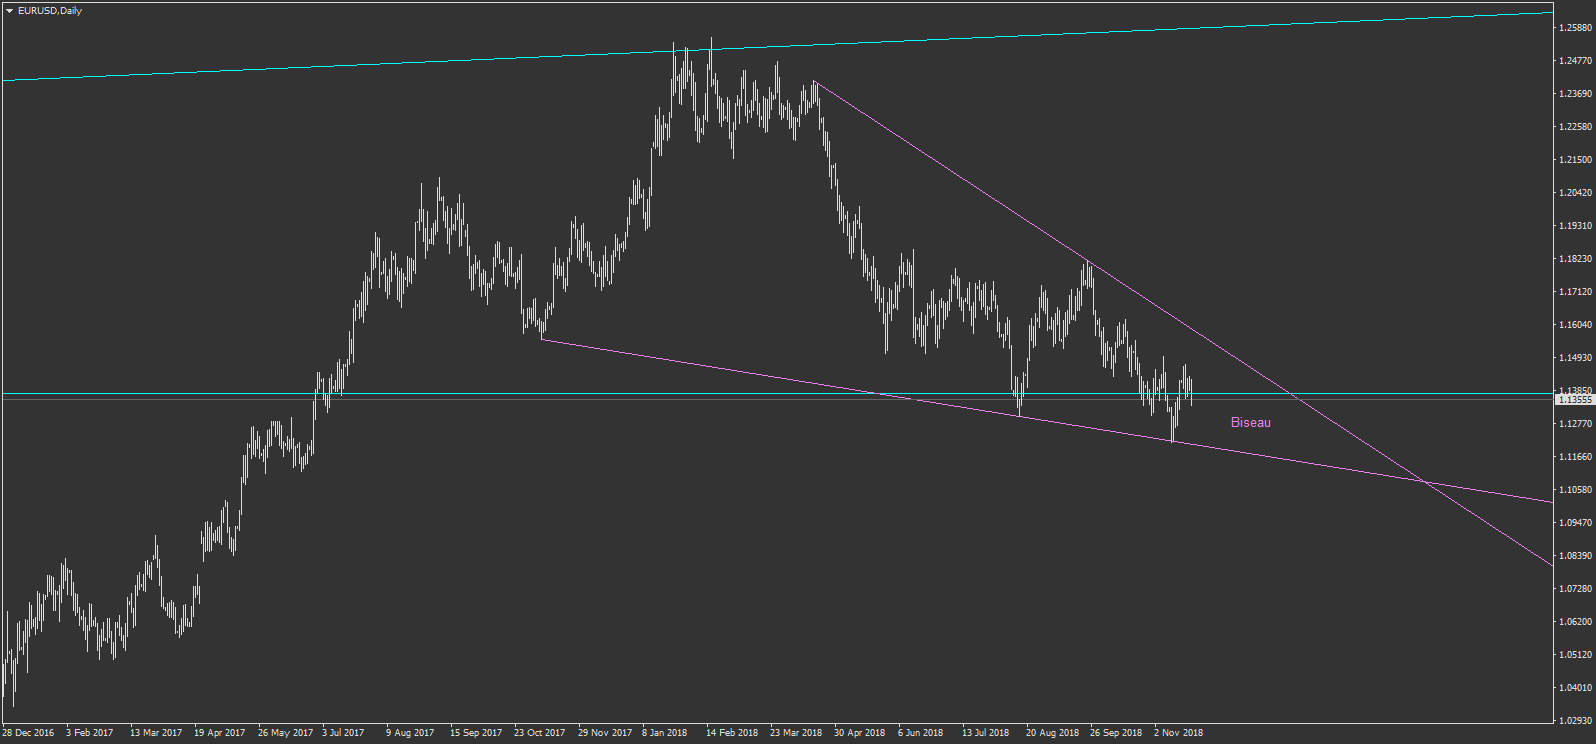
Task: Pick the "1.14930" price level label
Action: click(1575, 358)
